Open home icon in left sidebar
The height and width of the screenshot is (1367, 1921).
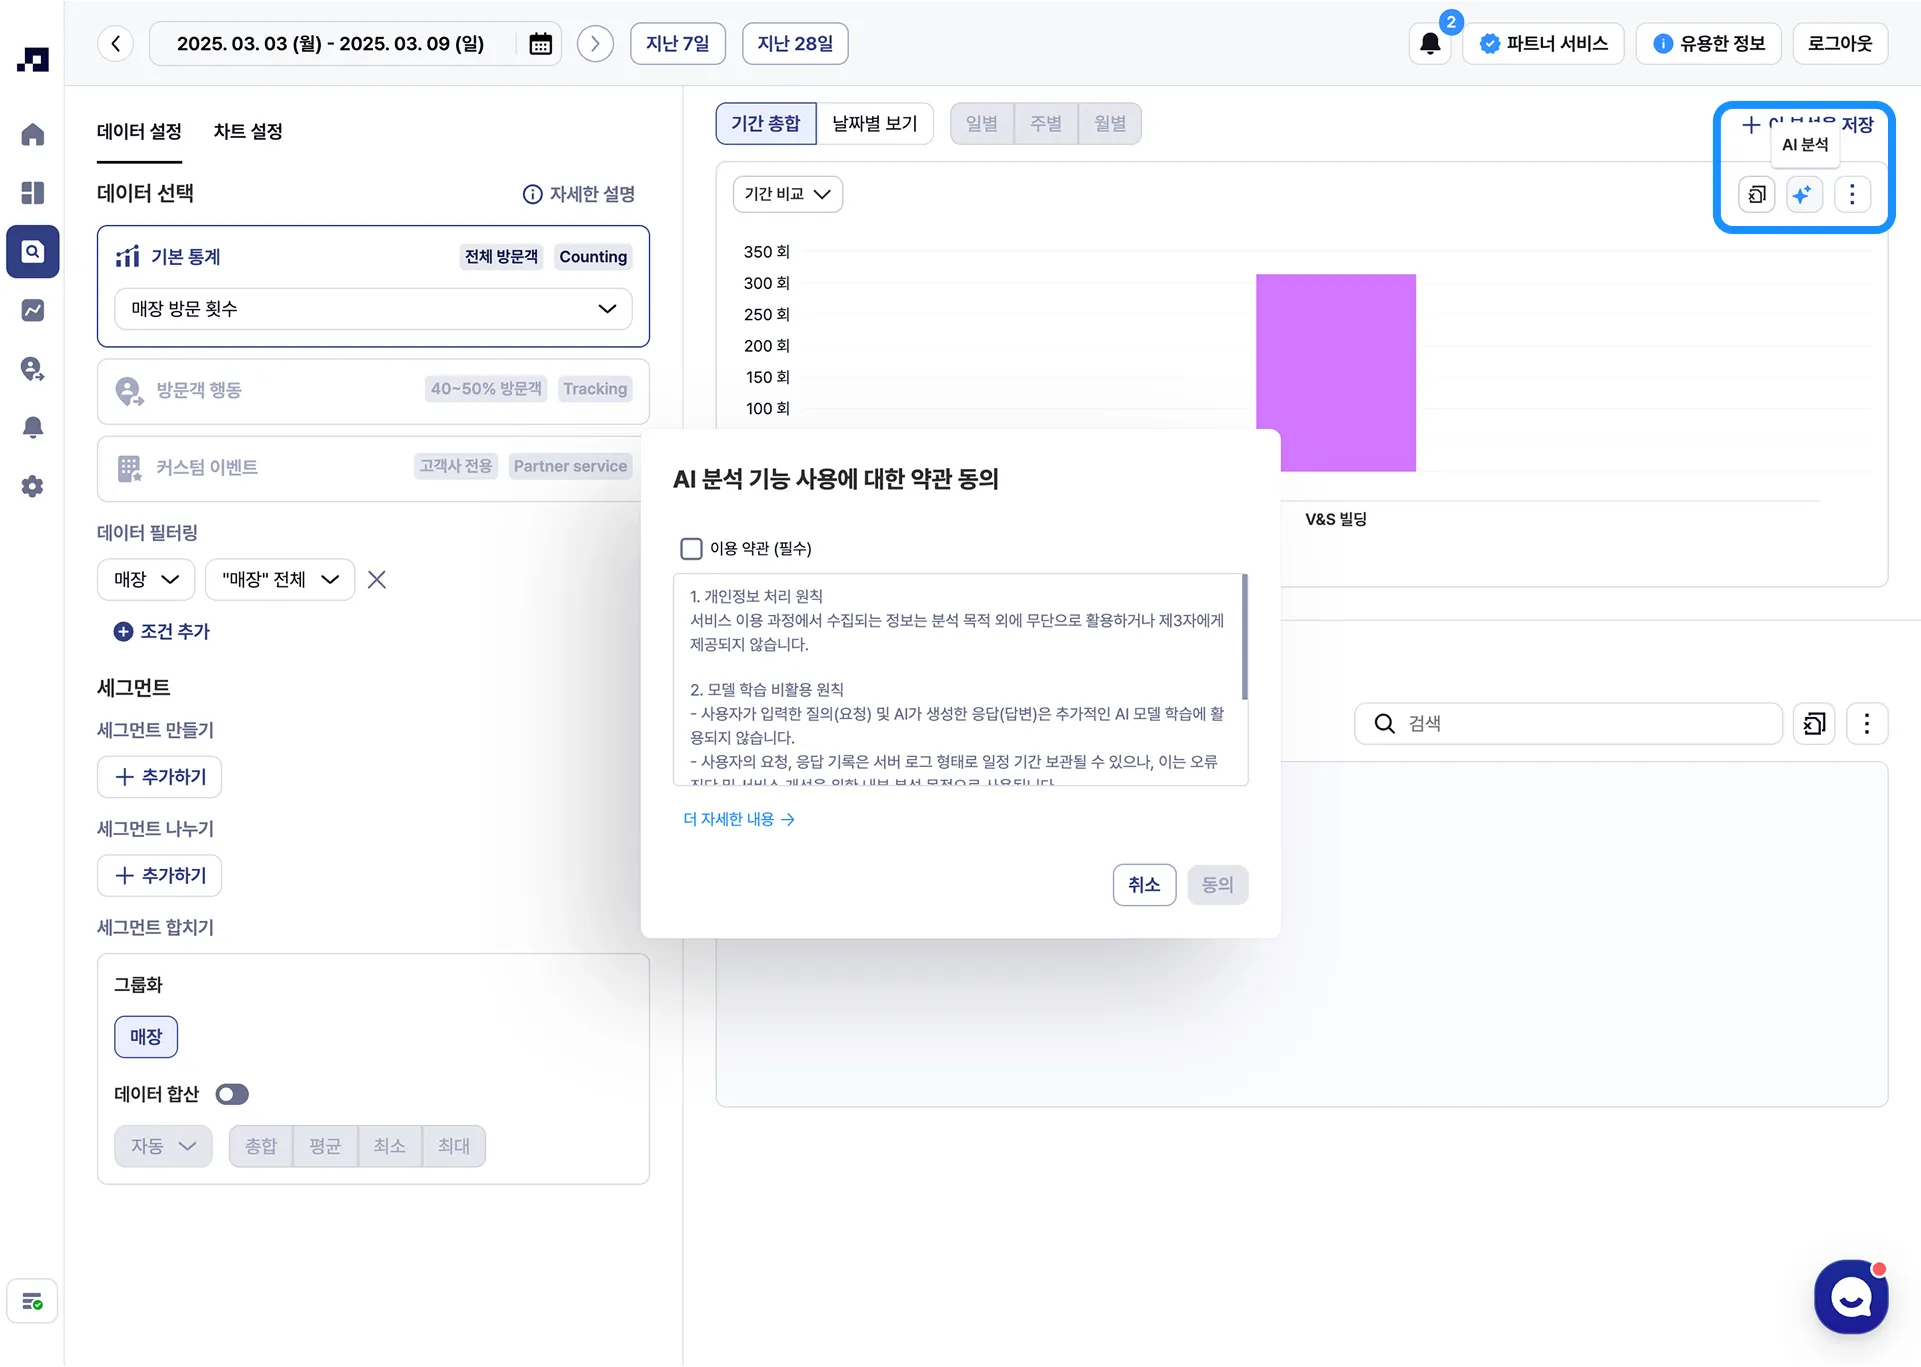[x=32, y=135]
